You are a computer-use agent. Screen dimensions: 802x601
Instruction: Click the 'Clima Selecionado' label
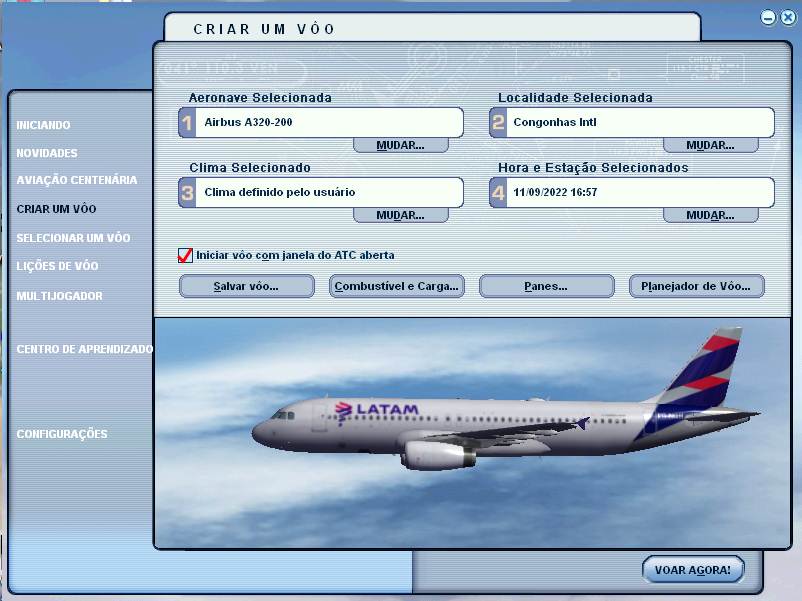[x=250, y=168]
